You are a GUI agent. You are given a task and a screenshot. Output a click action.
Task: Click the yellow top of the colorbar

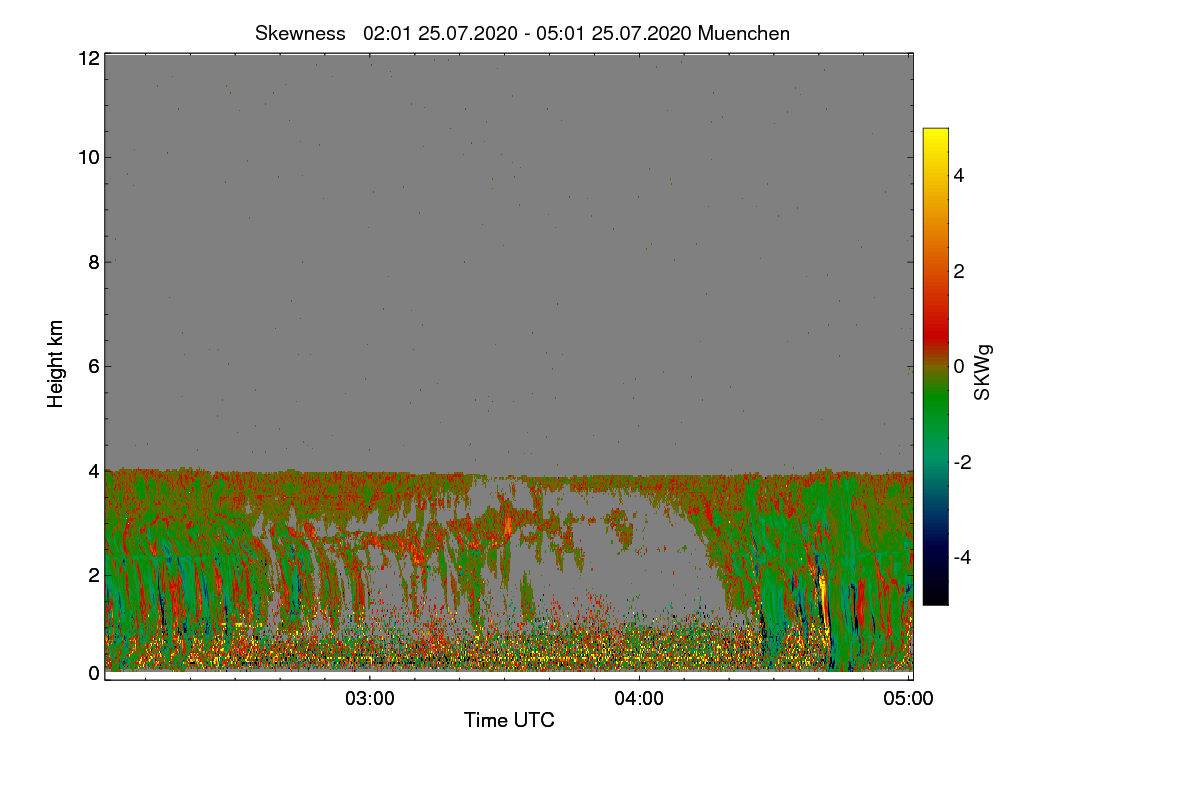(x=935, y=137)
